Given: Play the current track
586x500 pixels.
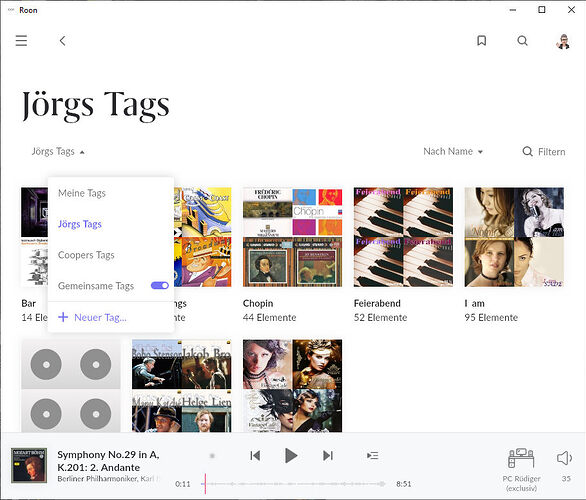Looking at the screenshot, I should pos(291,456).
